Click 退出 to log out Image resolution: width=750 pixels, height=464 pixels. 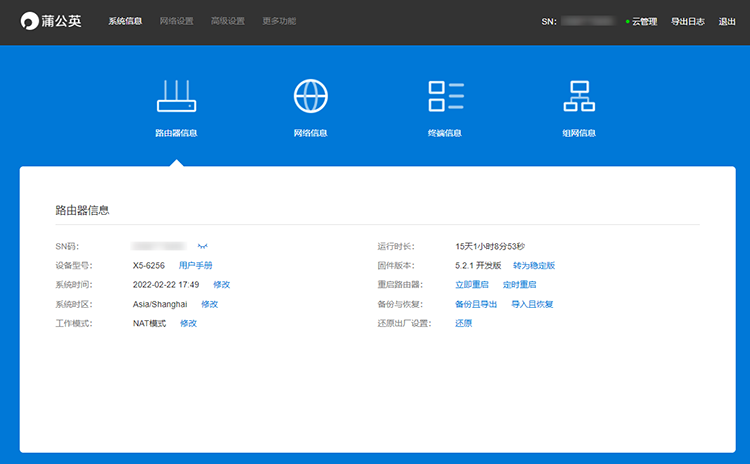727,21
